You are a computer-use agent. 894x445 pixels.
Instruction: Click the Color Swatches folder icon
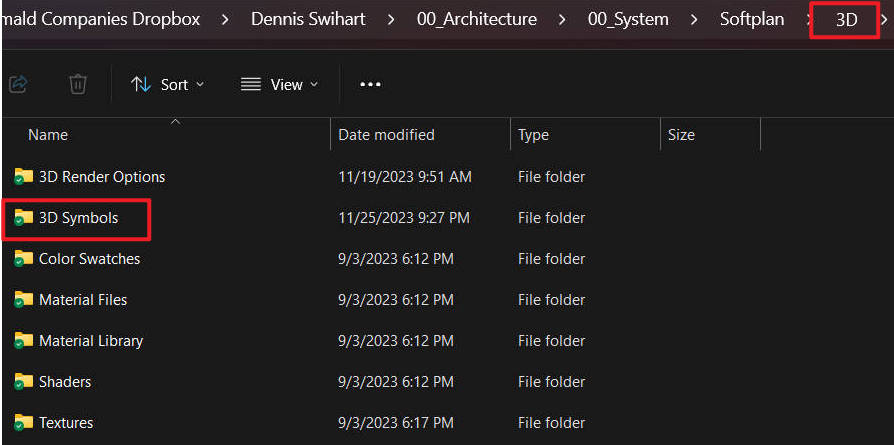pos(24,259)
